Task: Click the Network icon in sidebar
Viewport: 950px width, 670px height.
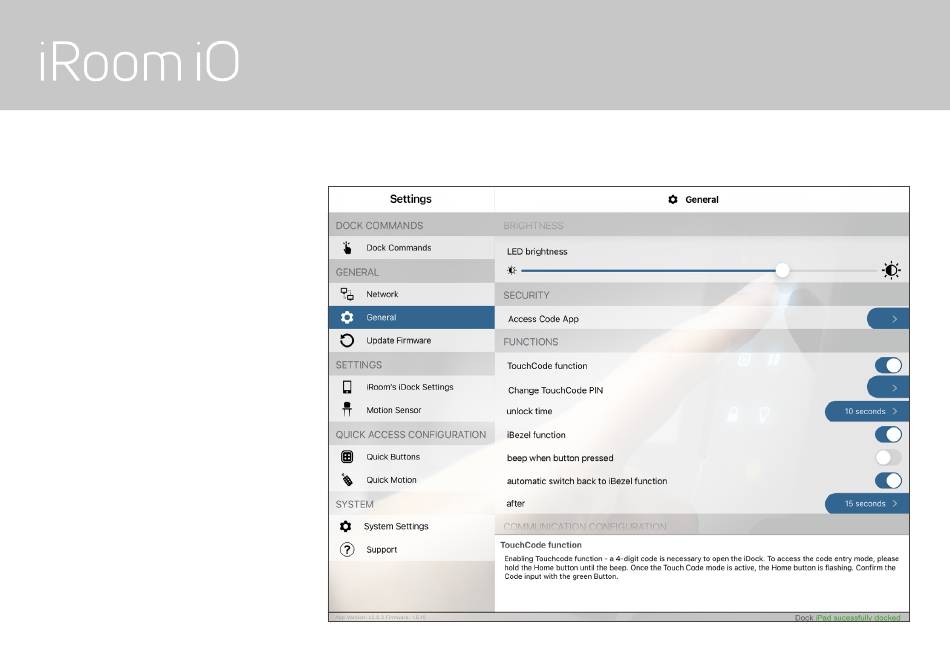Action: click(347, 294)
